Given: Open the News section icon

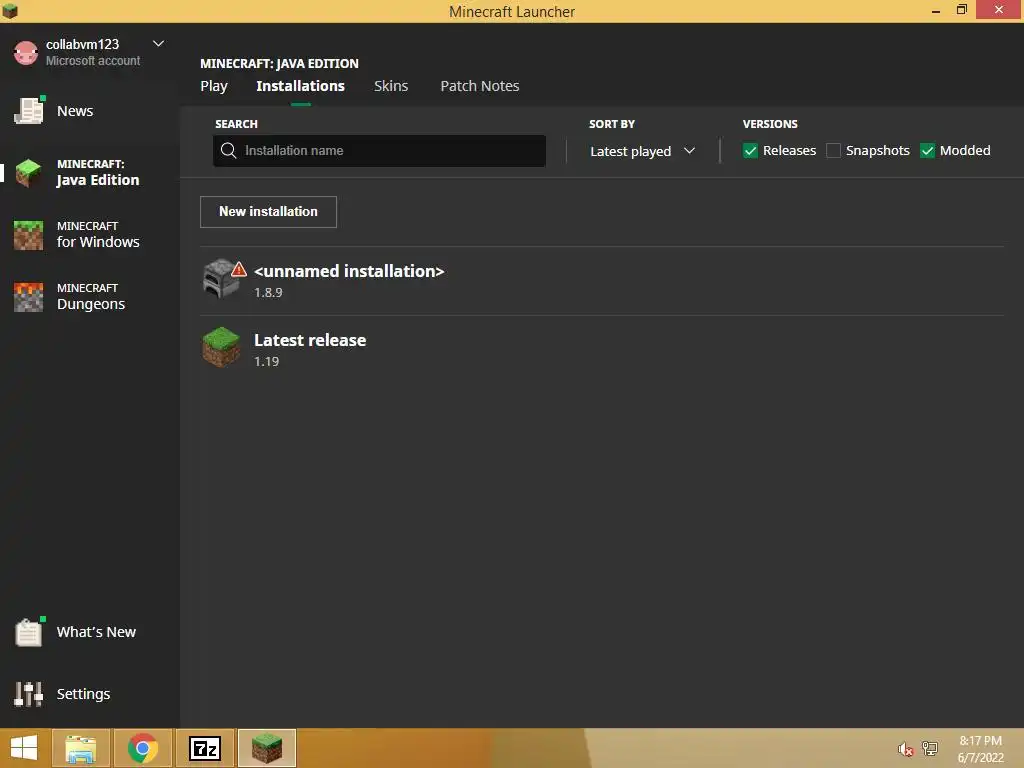Looking at the screenshot, I should click(29, 111).
